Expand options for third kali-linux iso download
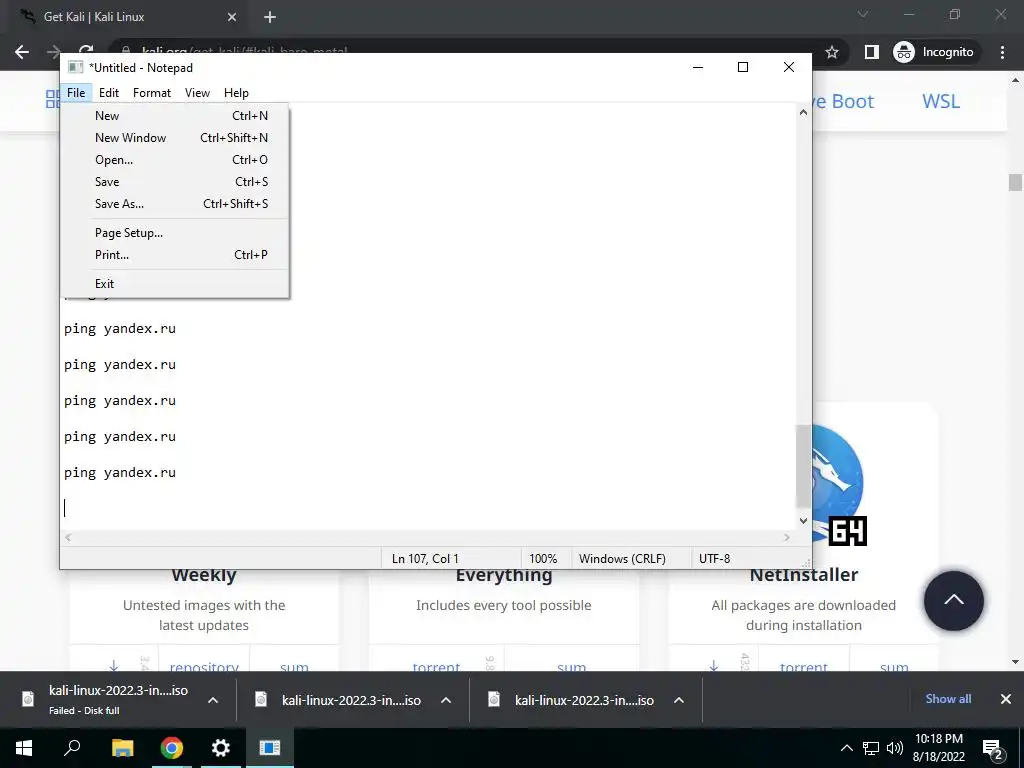Screen dimensions: 1024x768 (x=679, y=700)
